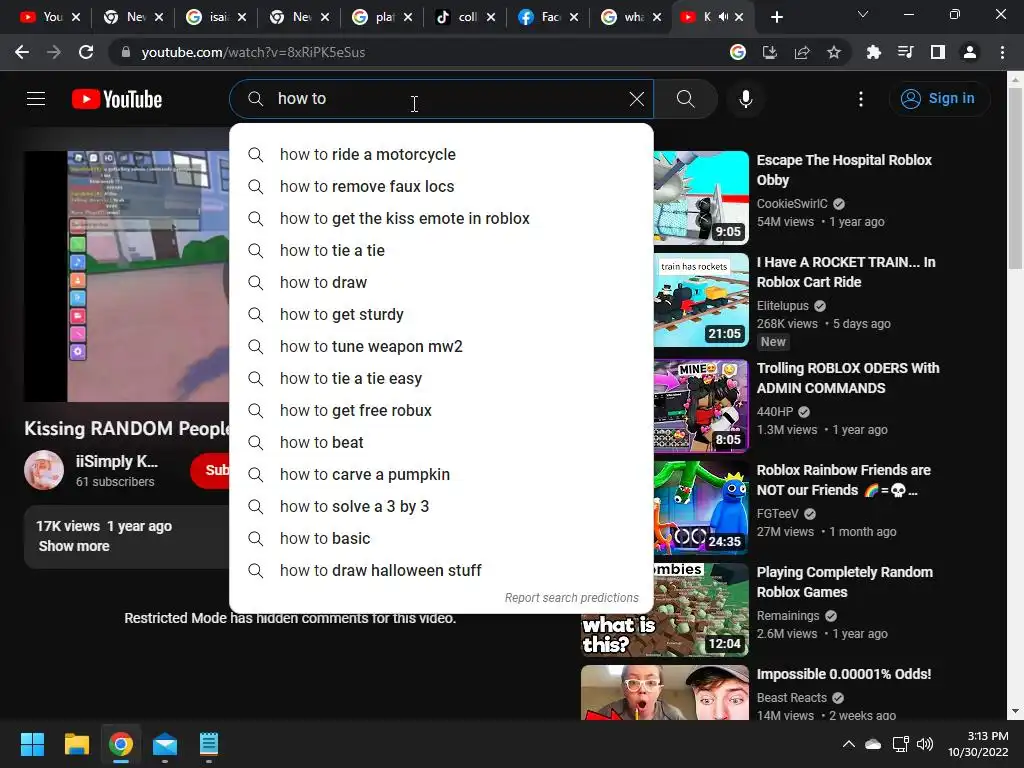Choose 'how to get the kiss emote in roblox'
The width and height of the screenshot is (1024, 768).
[x=441, y=219]
